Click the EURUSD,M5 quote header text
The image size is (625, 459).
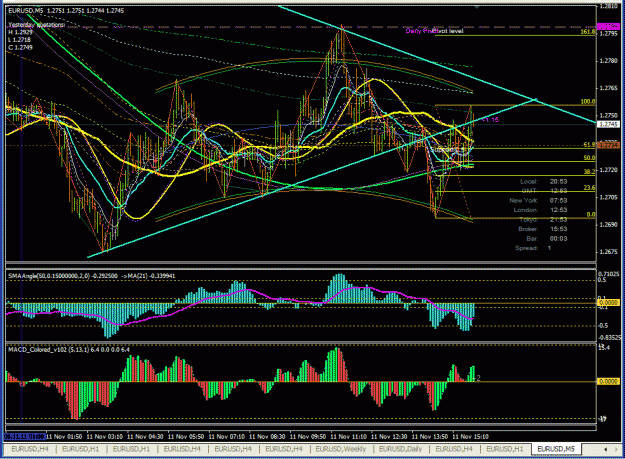point(66,11)
